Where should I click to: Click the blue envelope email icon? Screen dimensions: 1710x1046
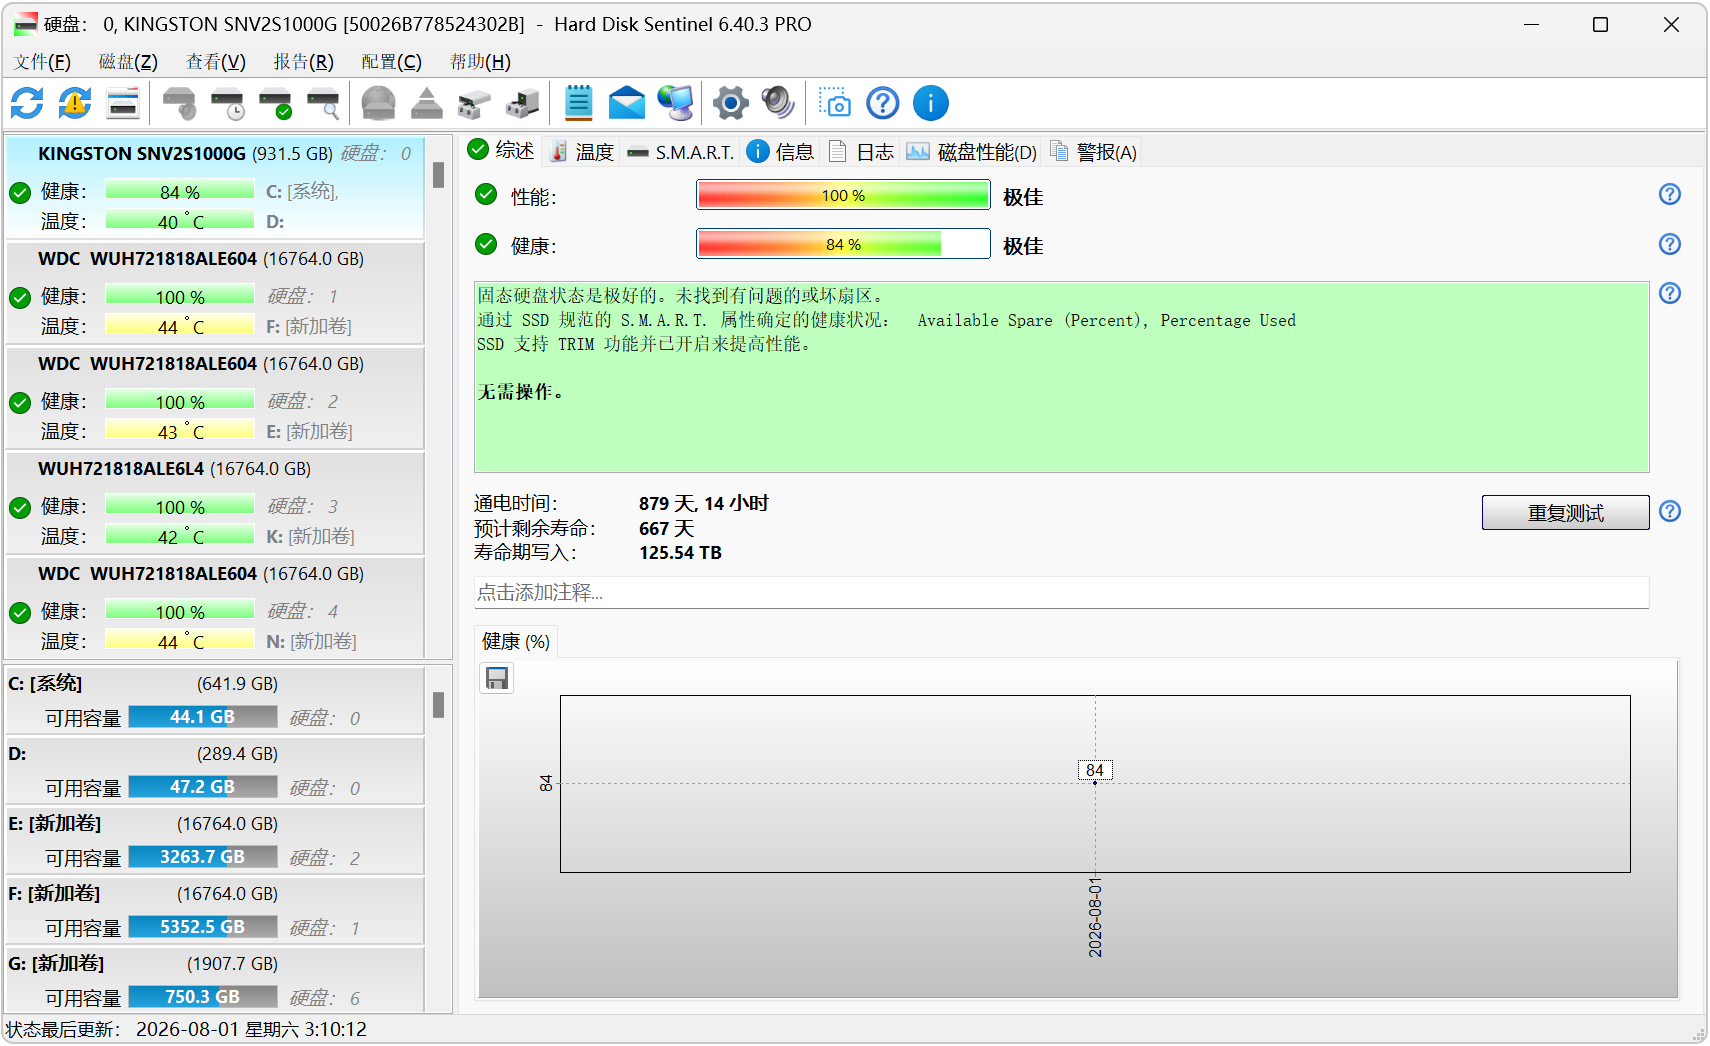(627, 103)
